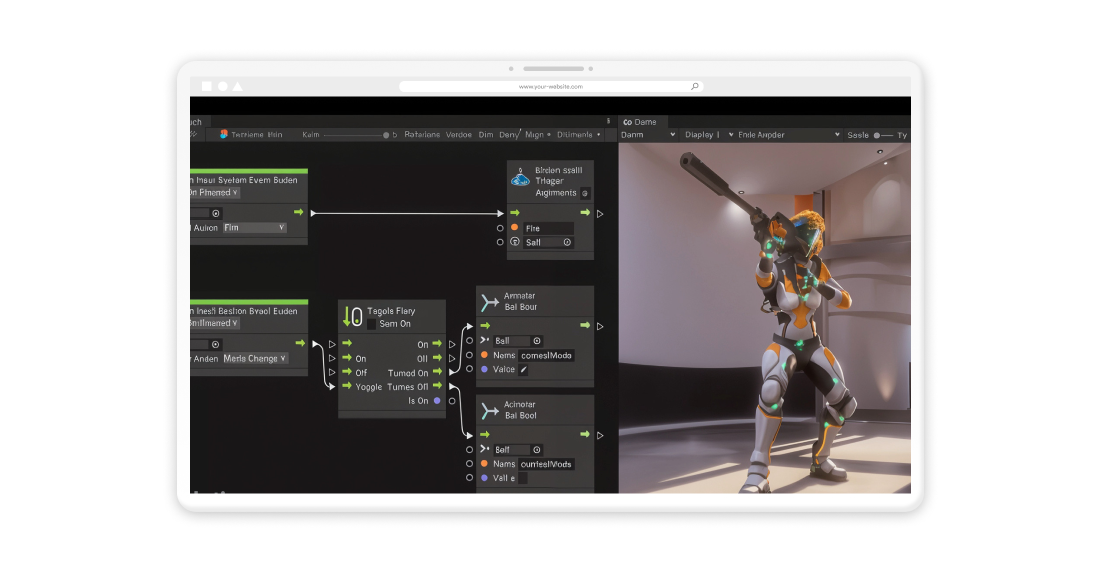
Task: Click the blue trigger node icon
Action: coord(520,178)
